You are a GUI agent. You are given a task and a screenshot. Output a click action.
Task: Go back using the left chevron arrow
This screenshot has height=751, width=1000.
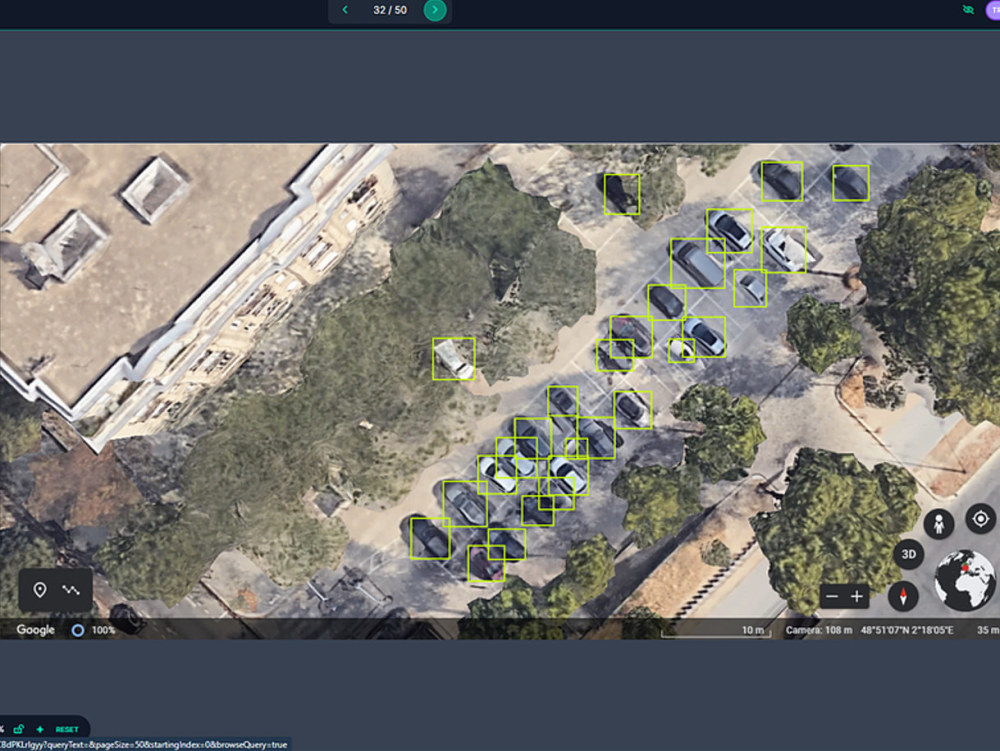pos(345,10)
